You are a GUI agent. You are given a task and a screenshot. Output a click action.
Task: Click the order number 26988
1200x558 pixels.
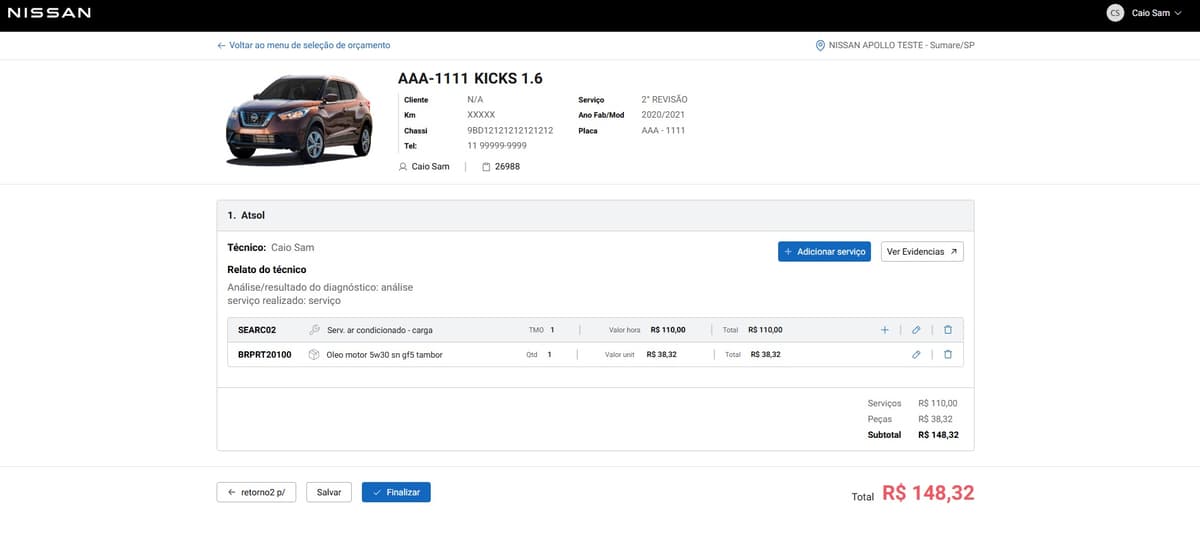click(507, 166)
